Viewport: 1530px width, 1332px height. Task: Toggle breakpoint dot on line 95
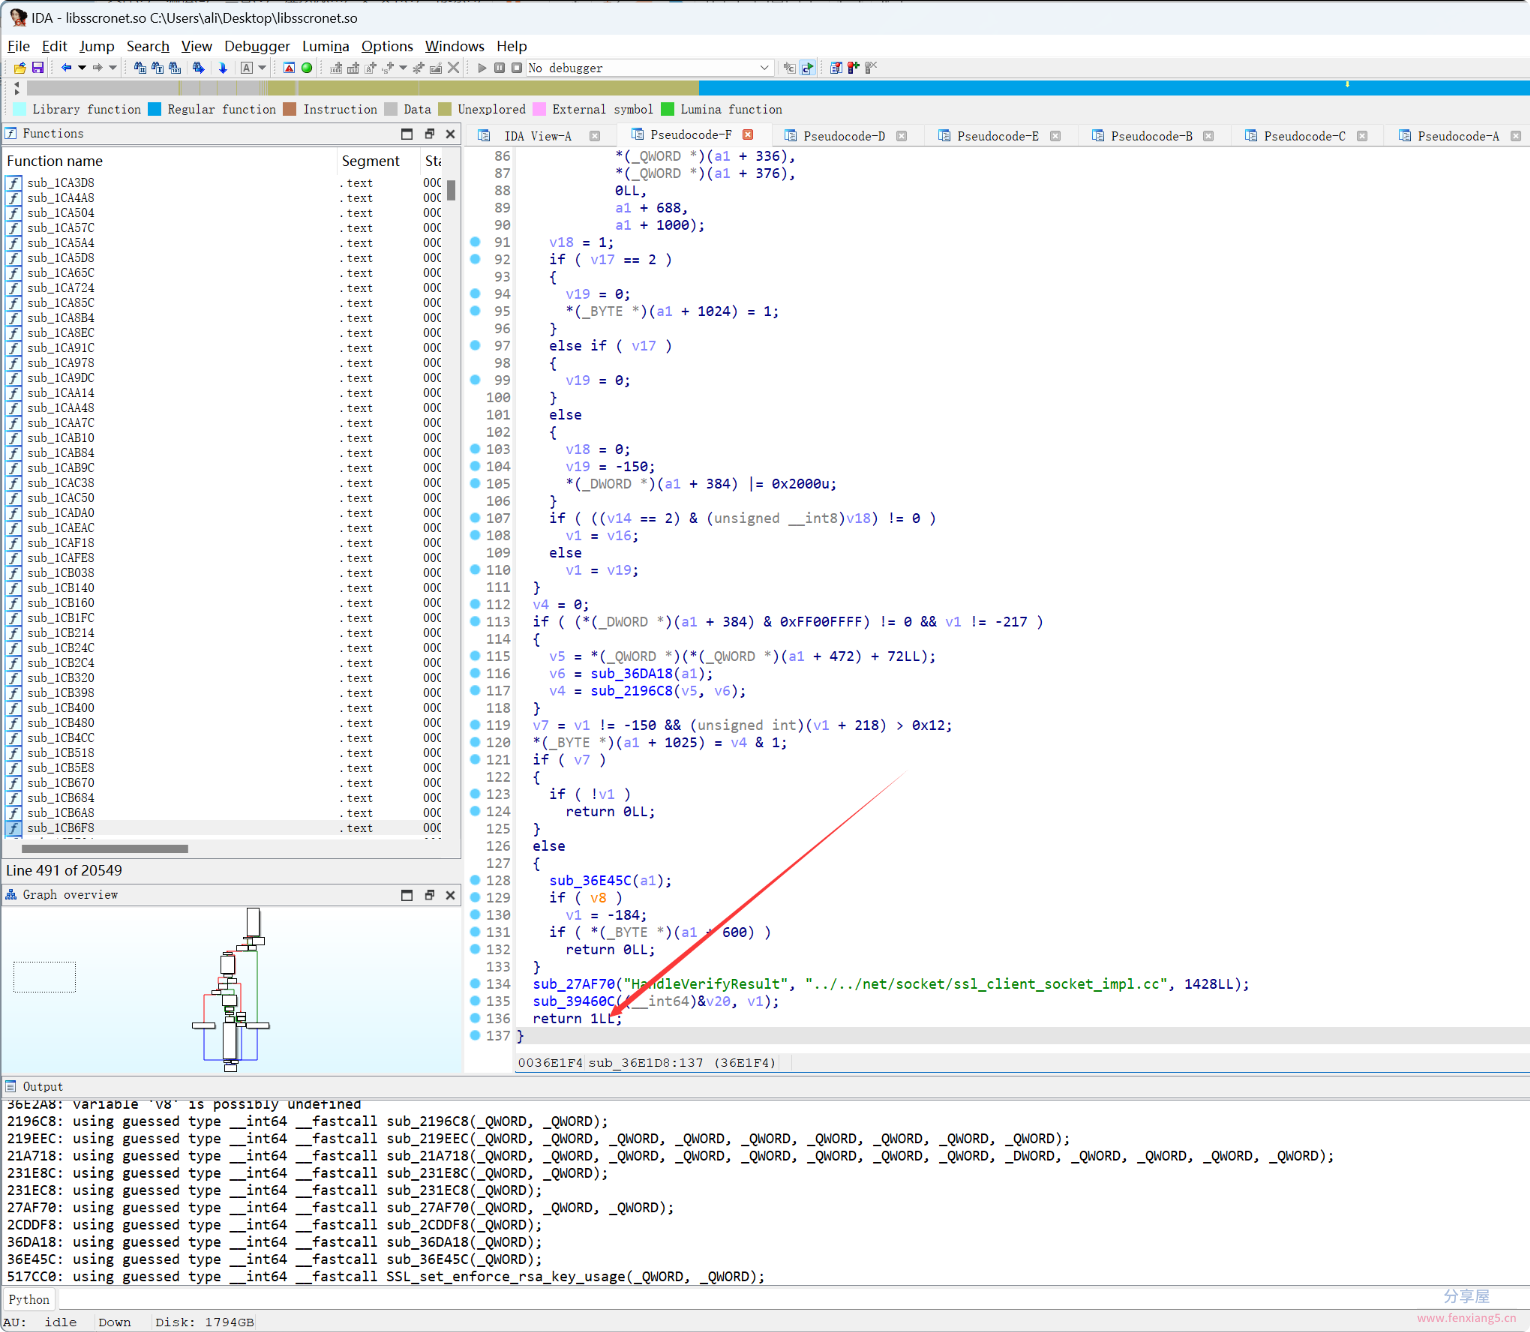475,311
